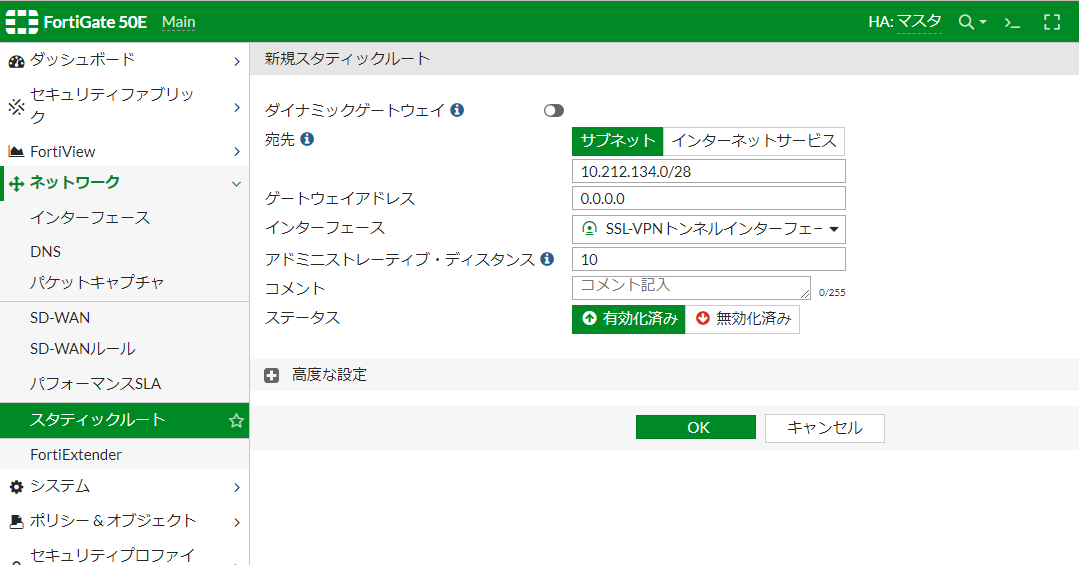Expand the セキュリティファブリック menu chevron

click(x=237, y=107)
